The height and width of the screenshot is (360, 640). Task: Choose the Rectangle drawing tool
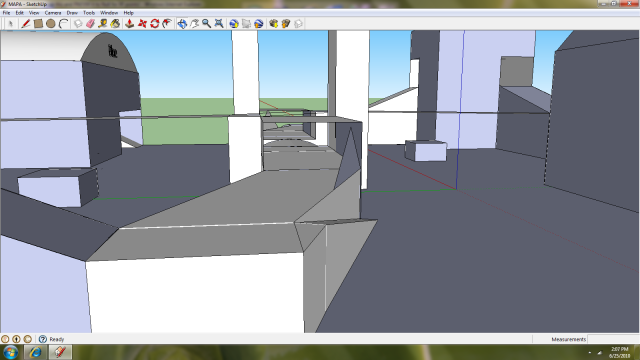(38, 24)
